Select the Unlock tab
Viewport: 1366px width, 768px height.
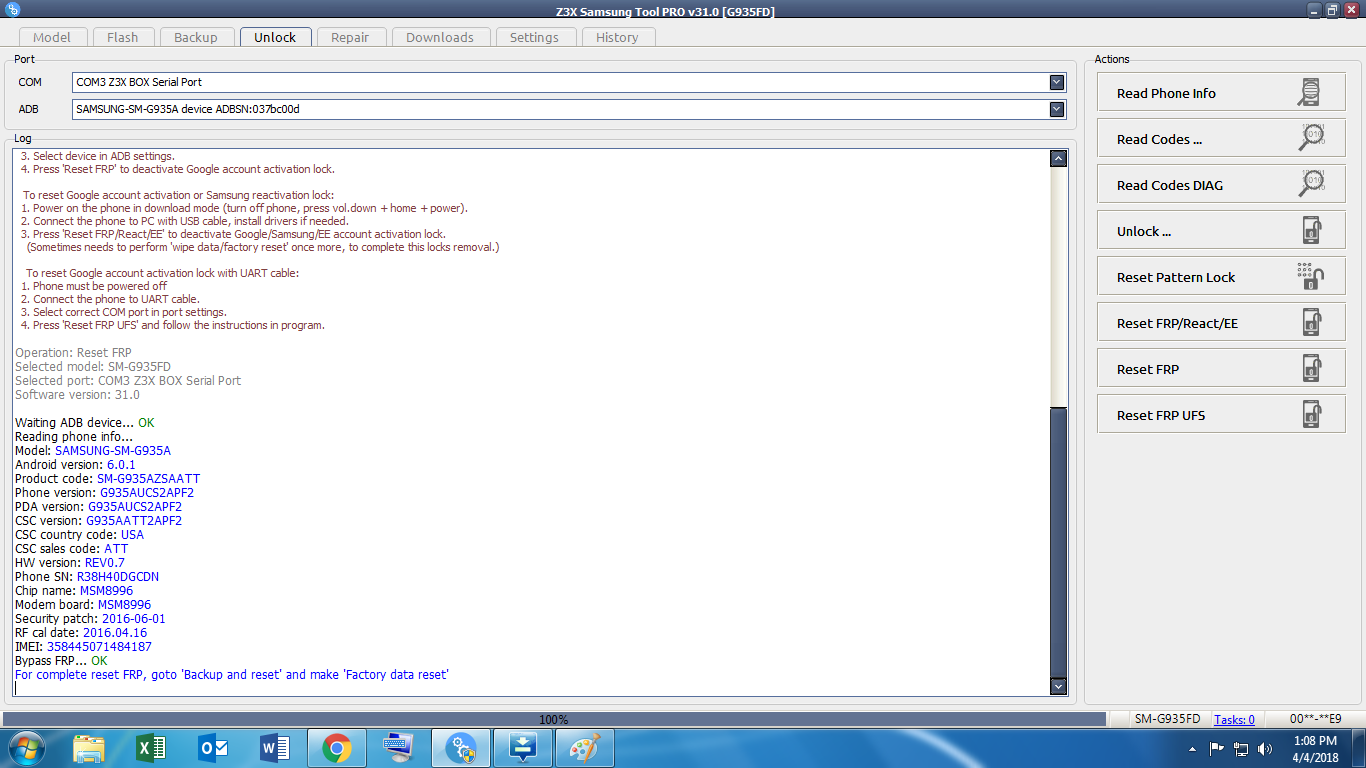tap(275, 37)
